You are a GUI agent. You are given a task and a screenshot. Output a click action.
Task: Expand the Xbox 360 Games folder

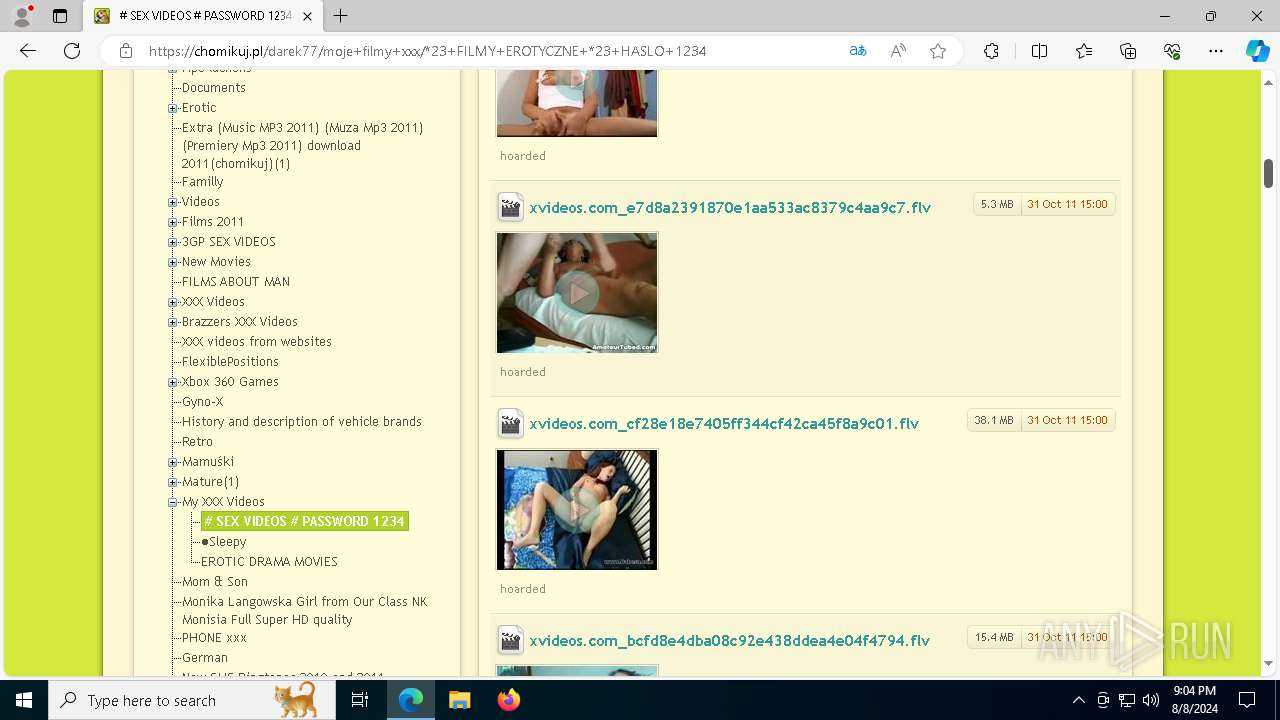pyautogui.click(x=173, y=382)
